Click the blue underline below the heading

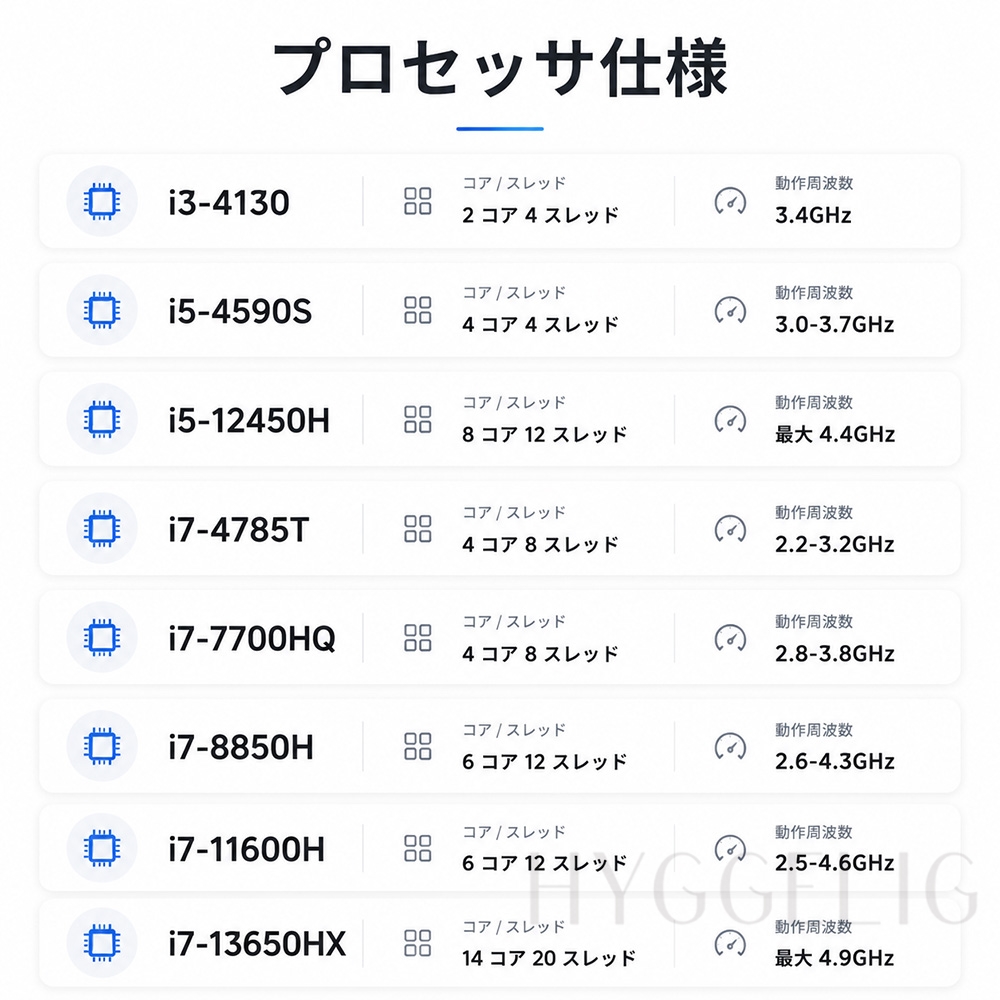pyautogui.click(x=500, y=129)
